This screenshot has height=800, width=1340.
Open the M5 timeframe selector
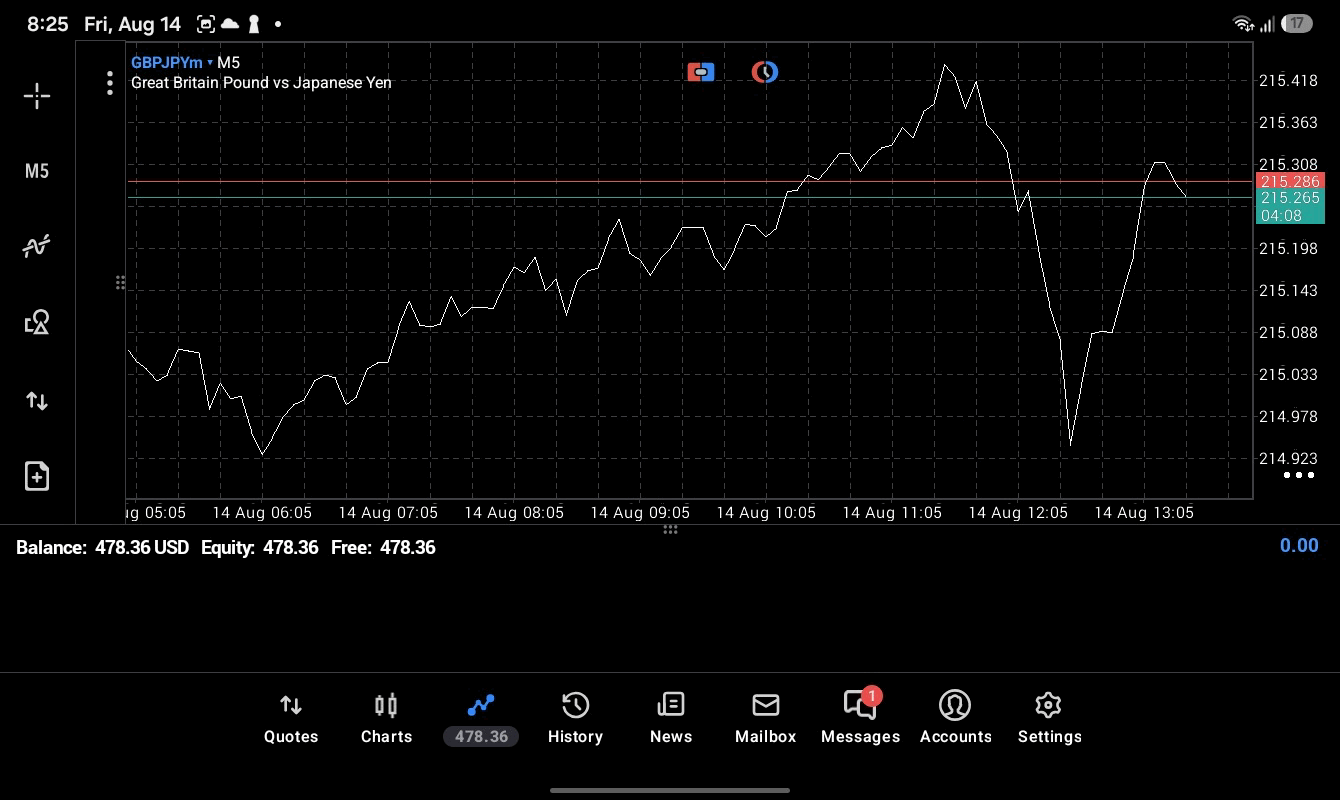tap(37, 171)
